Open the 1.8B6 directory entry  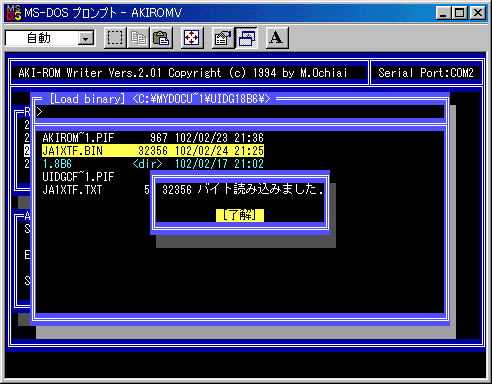(x=153, y=164)
